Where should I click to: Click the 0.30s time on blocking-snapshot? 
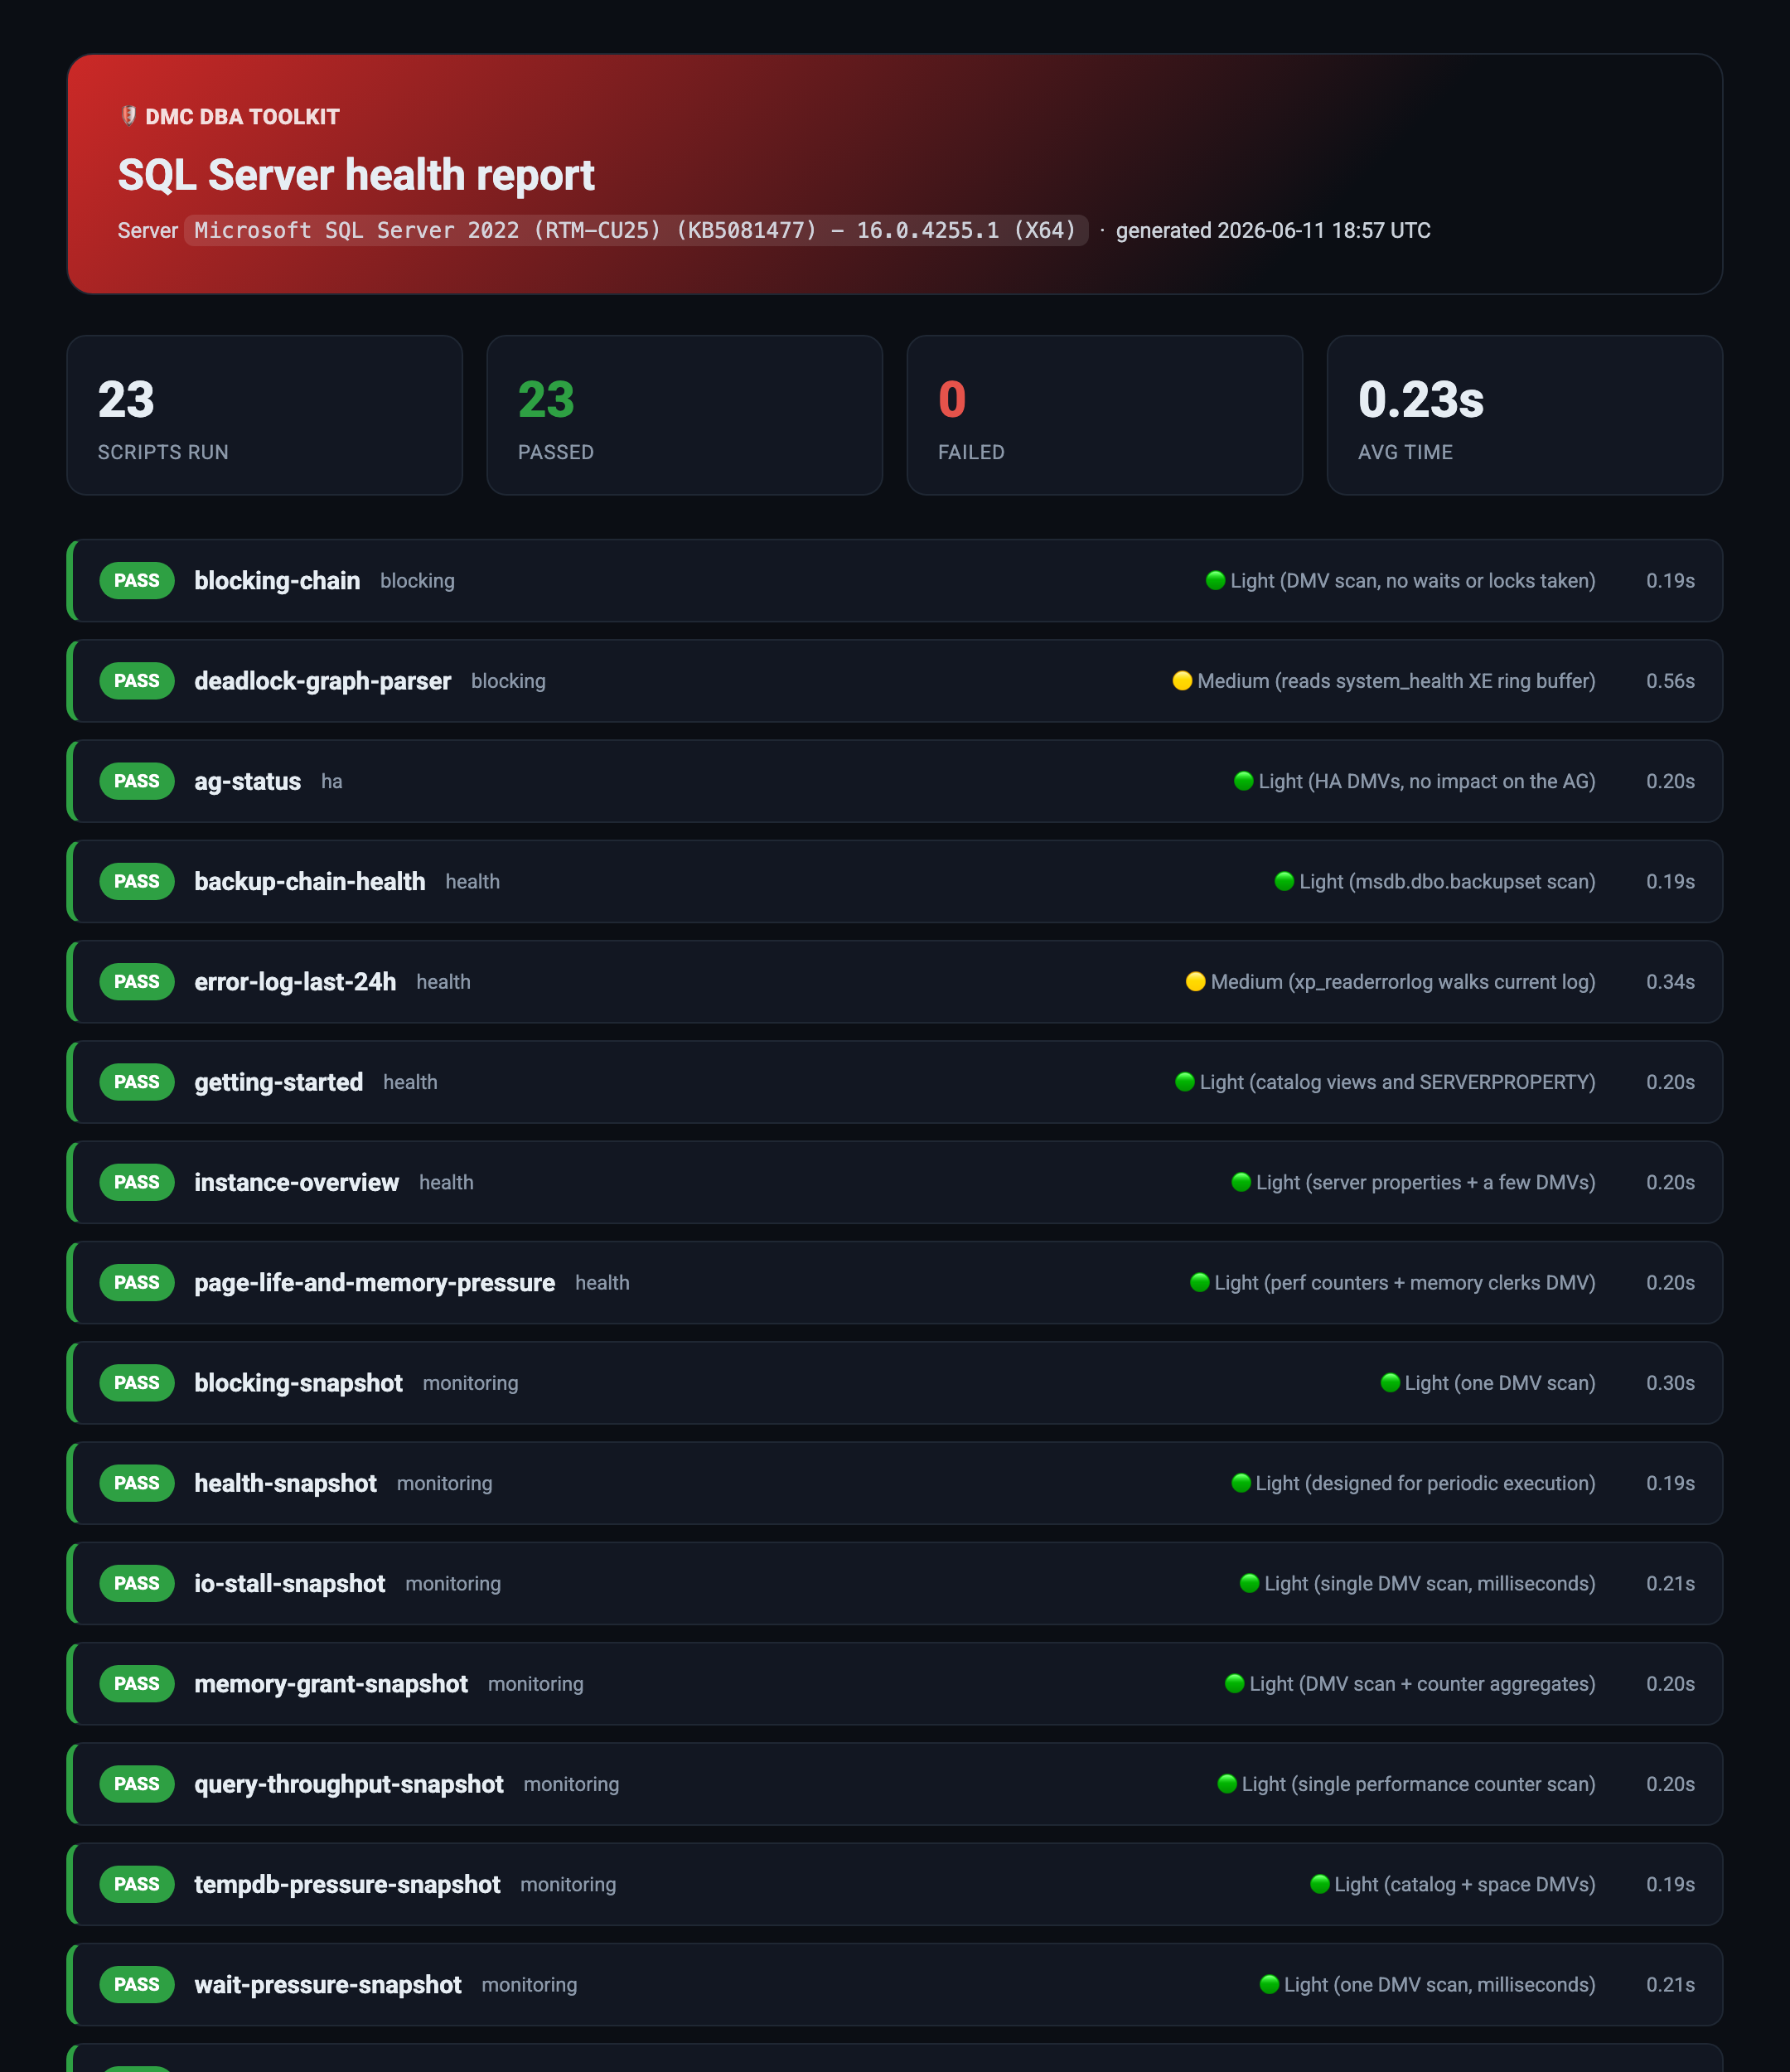[1670, 1383]
